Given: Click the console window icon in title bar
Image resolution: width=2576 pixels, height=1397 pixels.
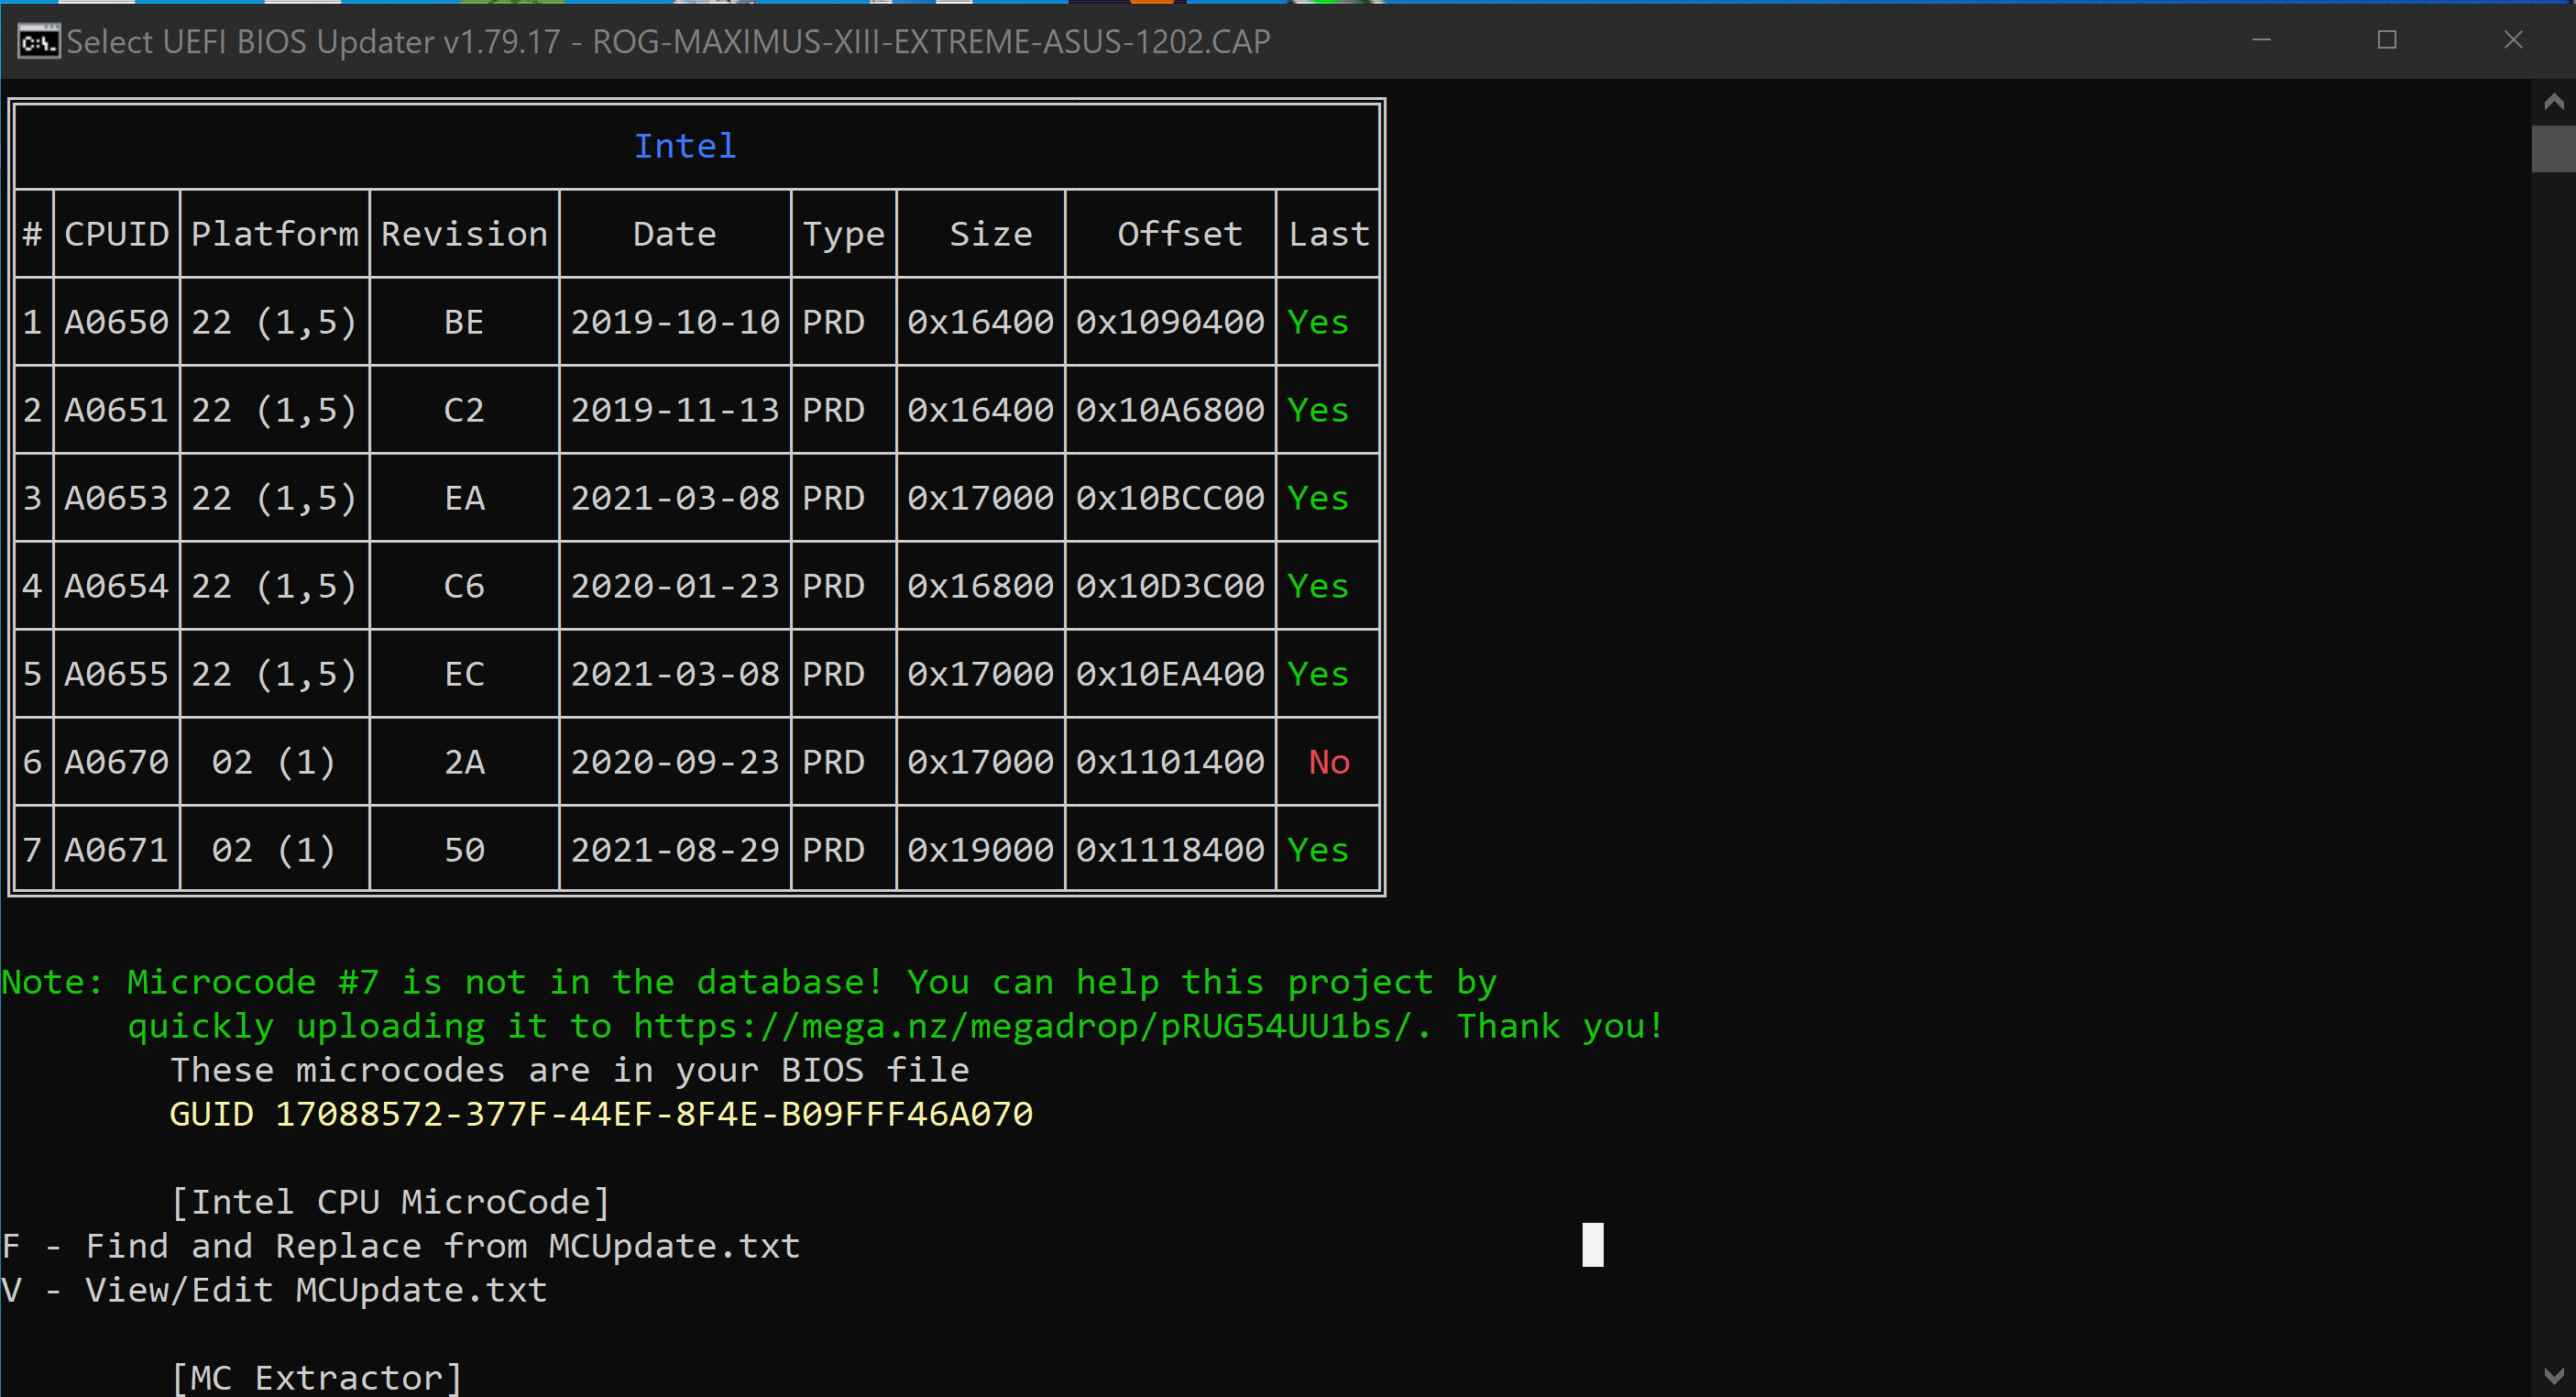Looking at the screenshot, I should coord(39,42).
